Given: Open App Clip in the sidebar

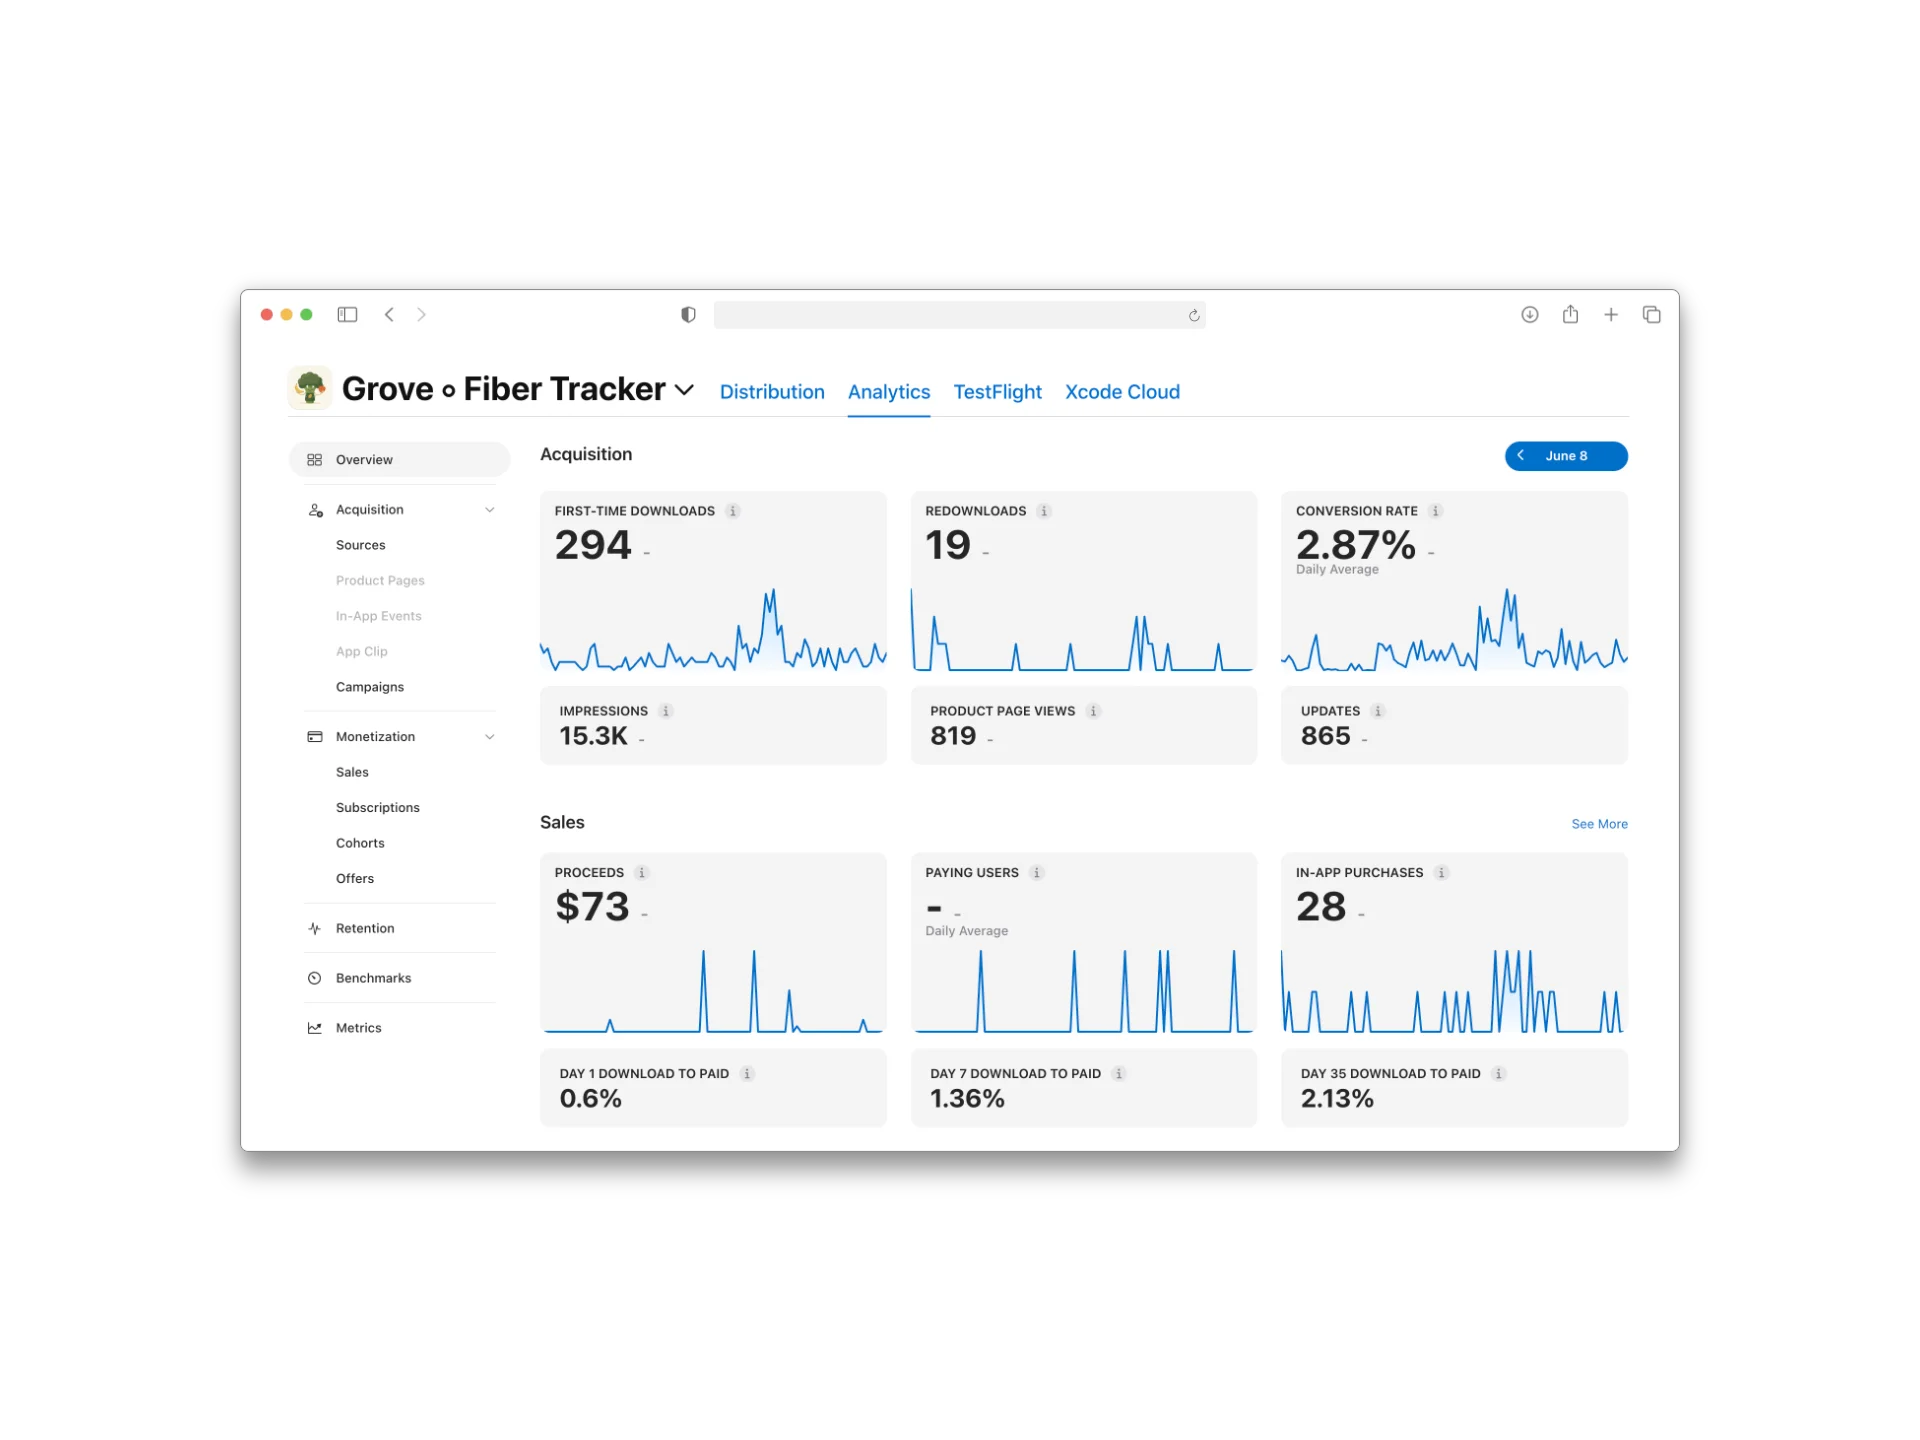Looking at the screenshot, I should click(x=362, y=652).
